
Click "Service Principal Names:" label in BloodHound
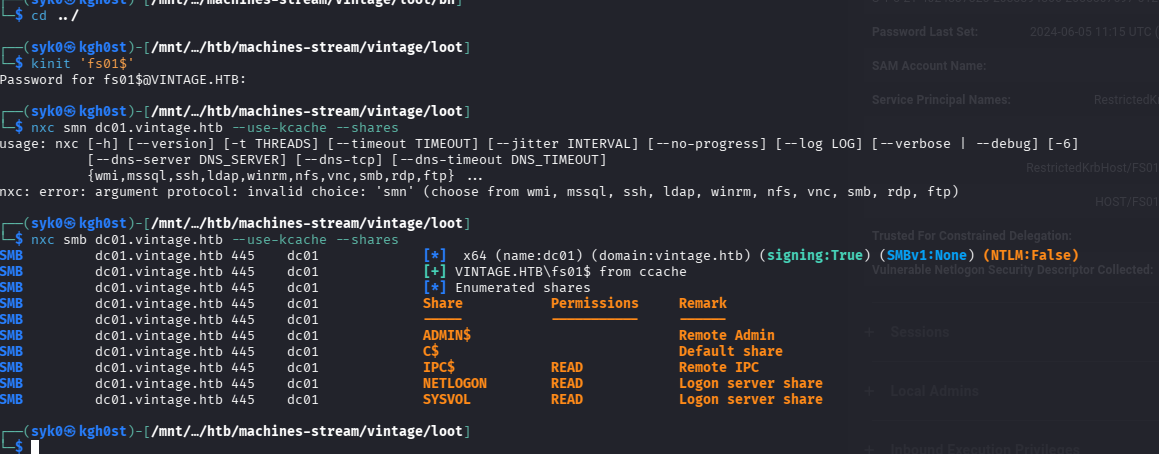941,99
